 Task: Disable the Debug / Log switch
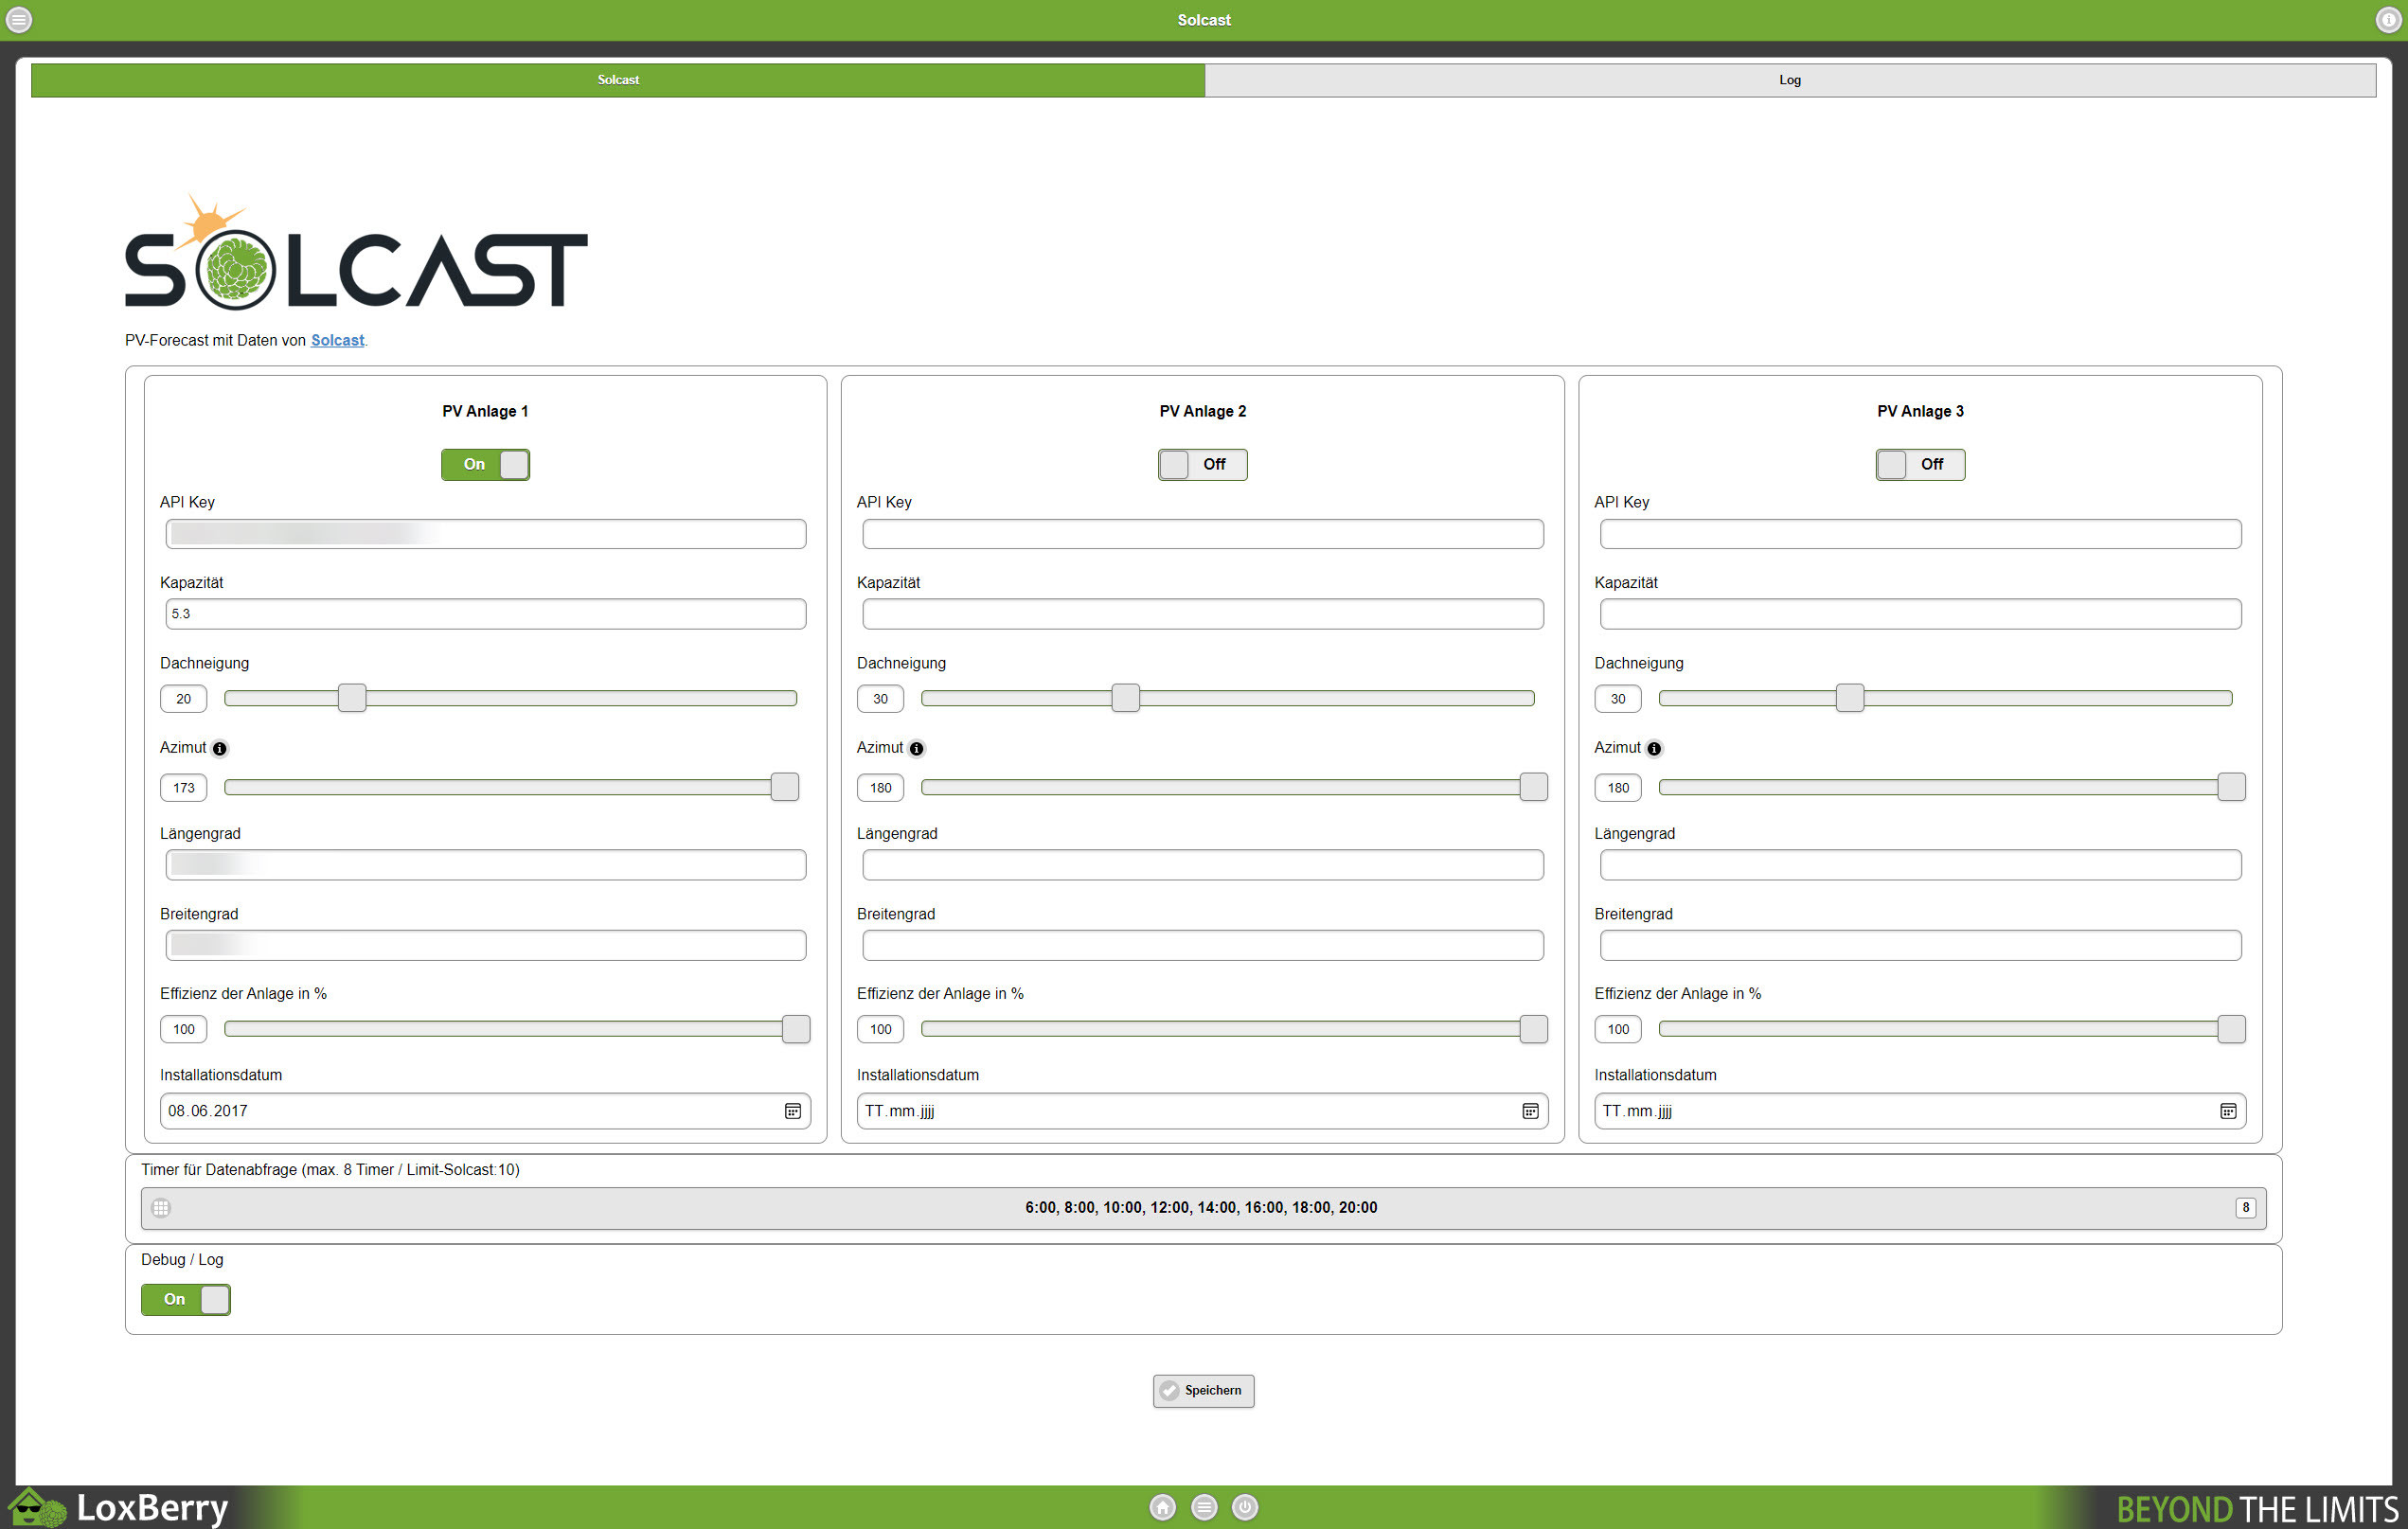[185, 1299]
